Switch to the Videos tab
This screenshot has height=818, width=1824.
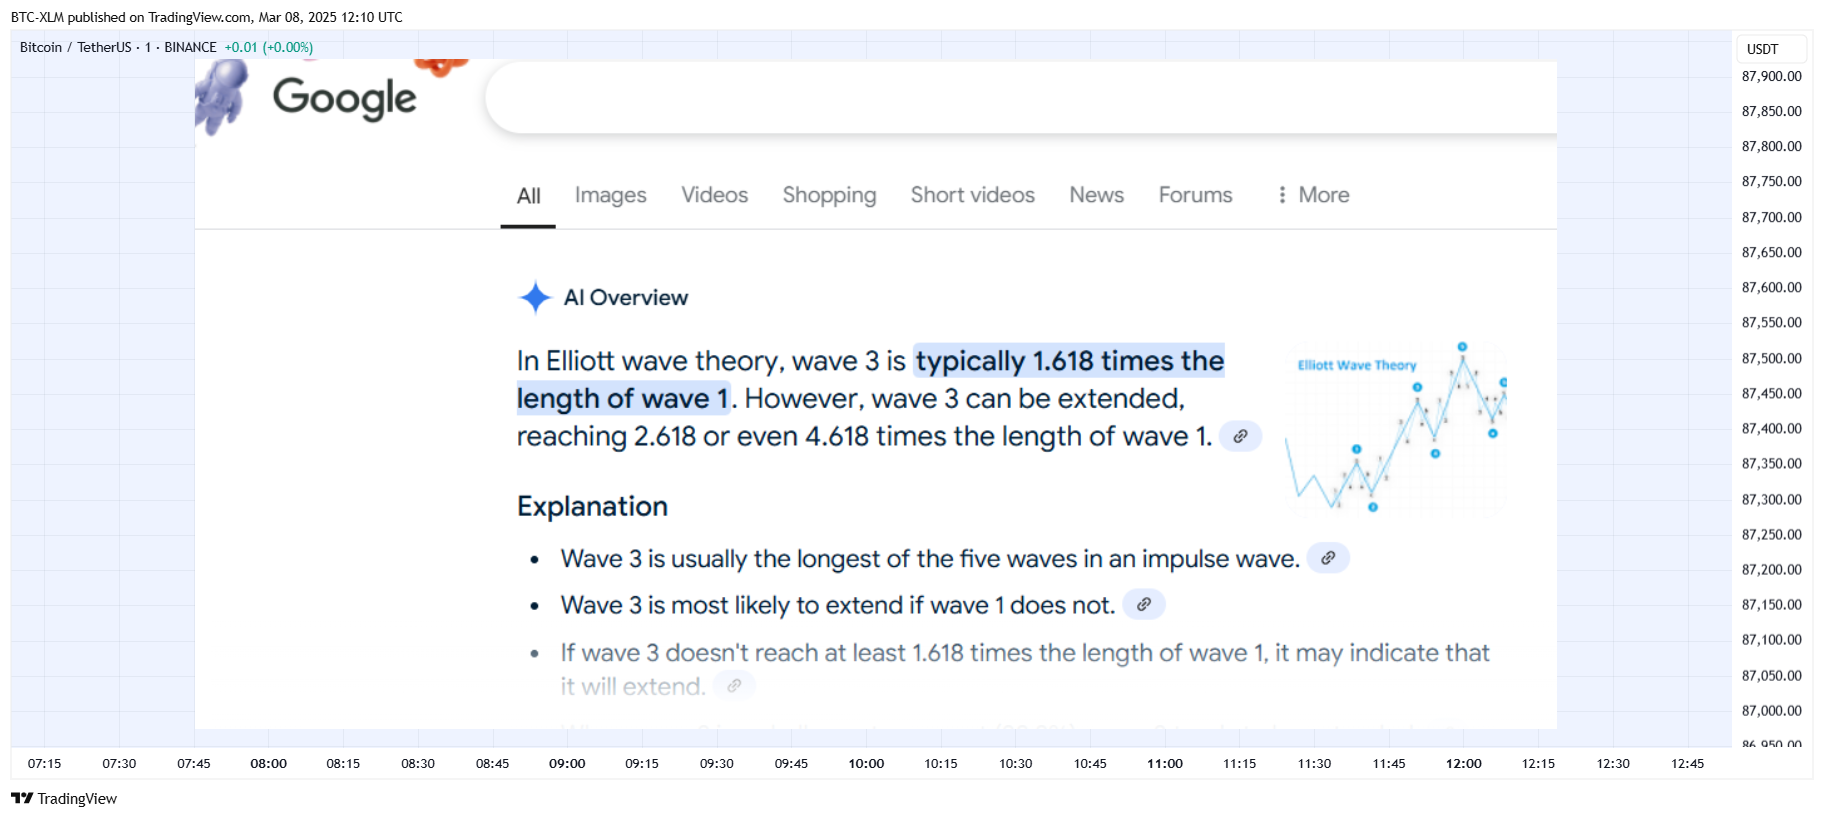pyautogui.click(x=714, y=195)
